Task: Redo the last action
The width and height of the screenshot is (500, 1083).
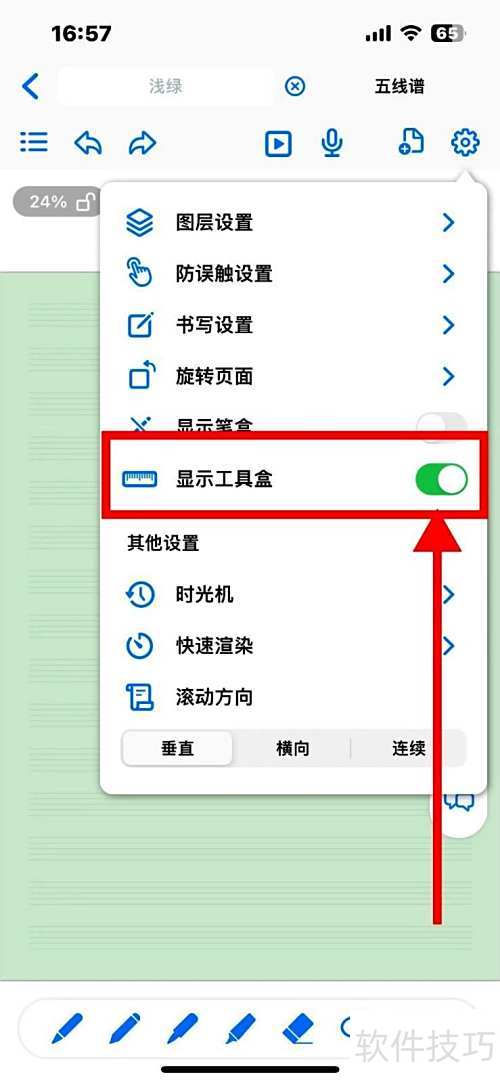Action: point(142,143)
